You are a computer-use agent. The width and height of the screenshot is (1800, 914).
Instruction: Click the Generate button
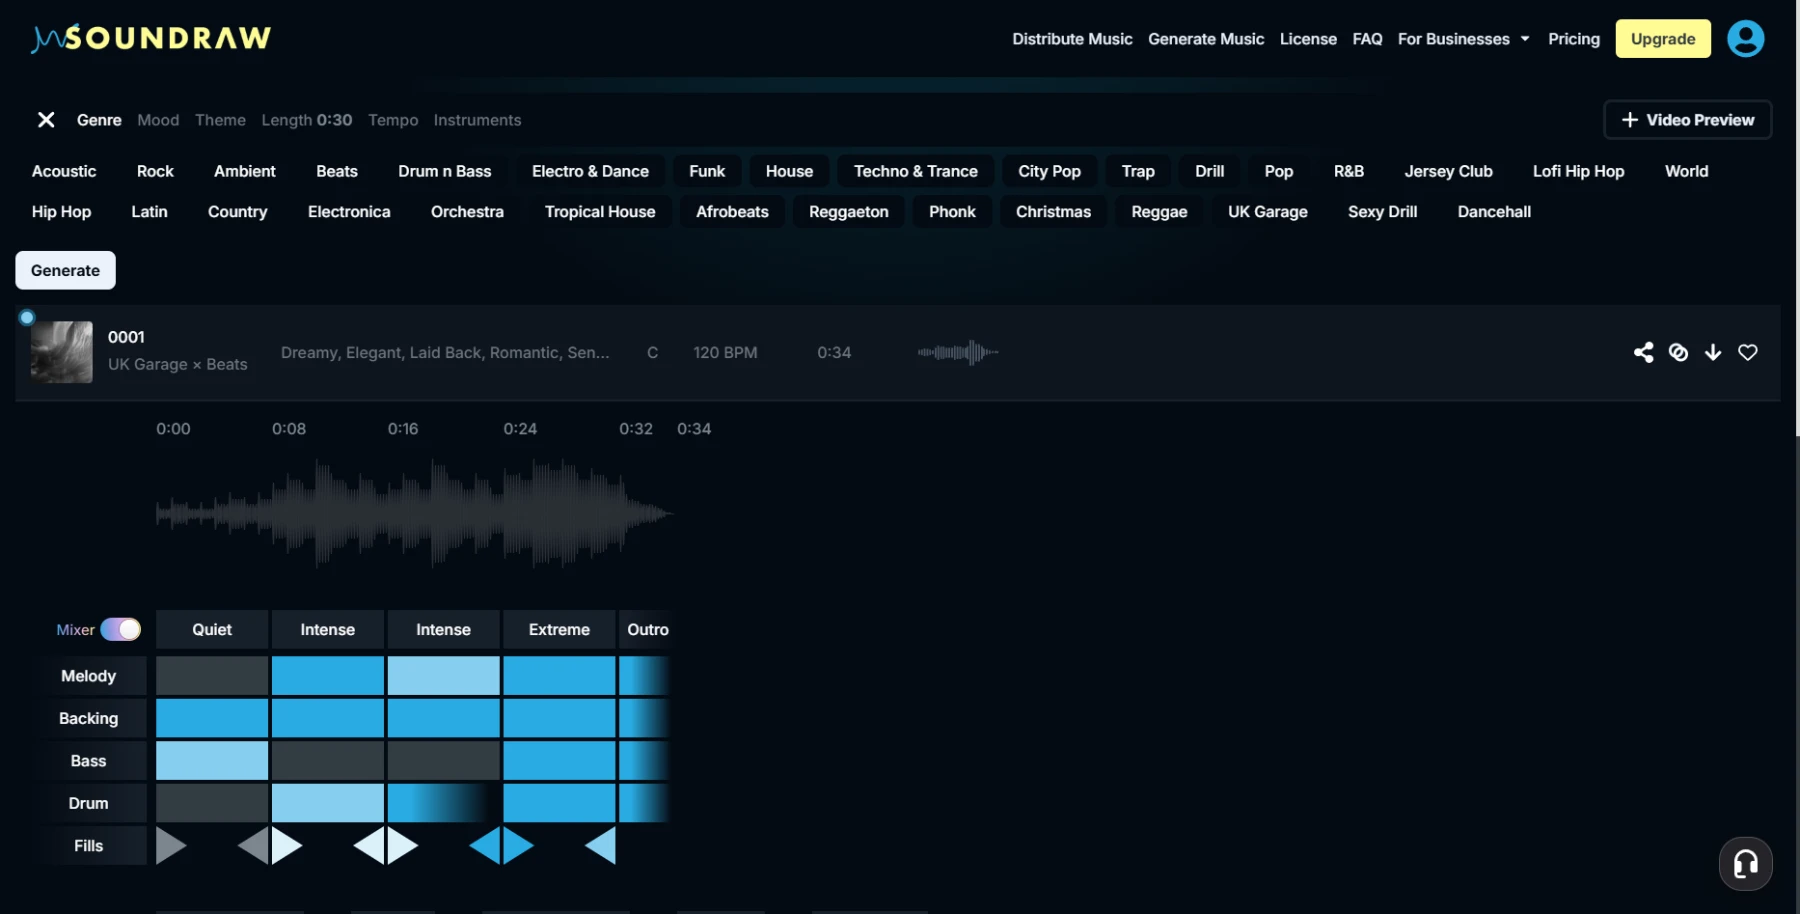[x=65, y=270]
